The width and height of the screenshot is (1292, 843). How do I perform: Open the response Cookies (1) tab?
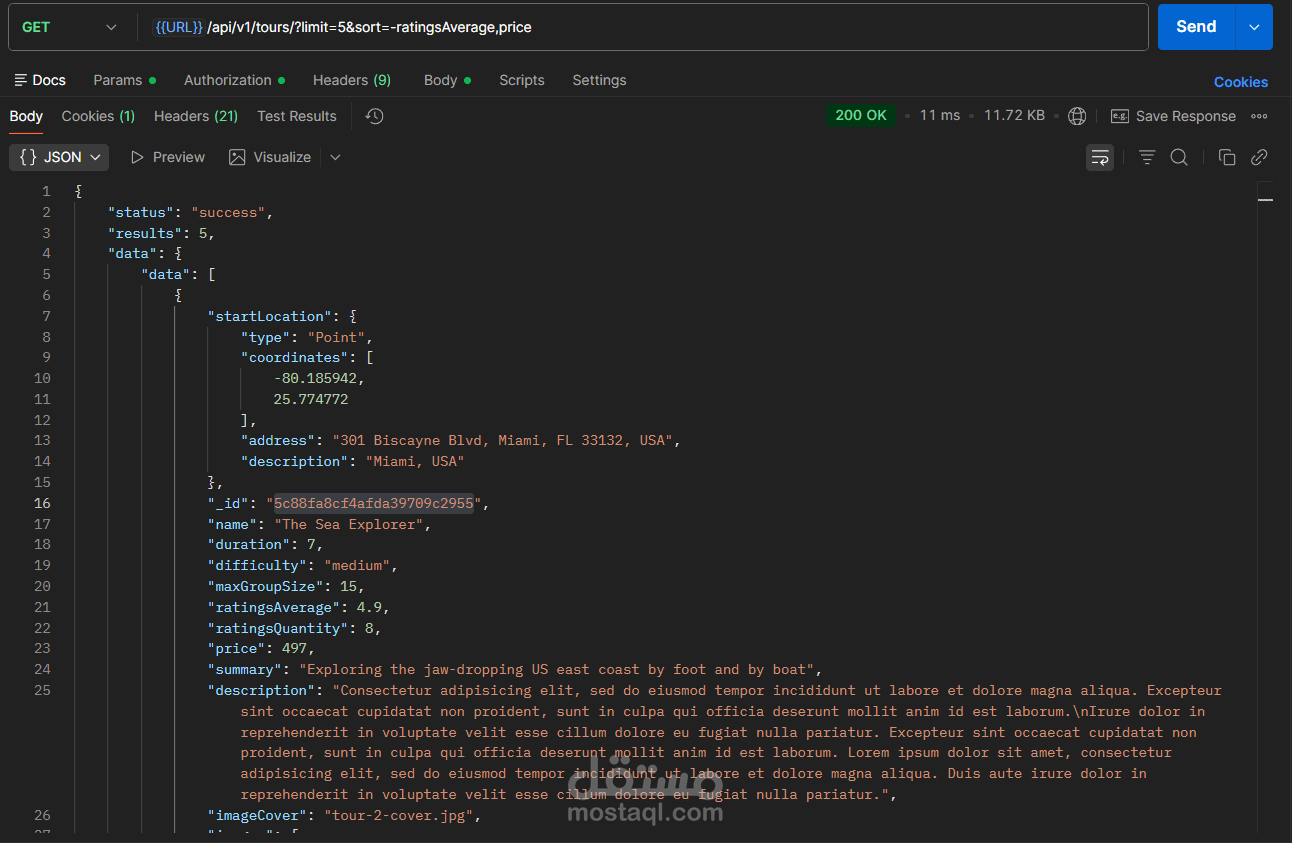98,116
